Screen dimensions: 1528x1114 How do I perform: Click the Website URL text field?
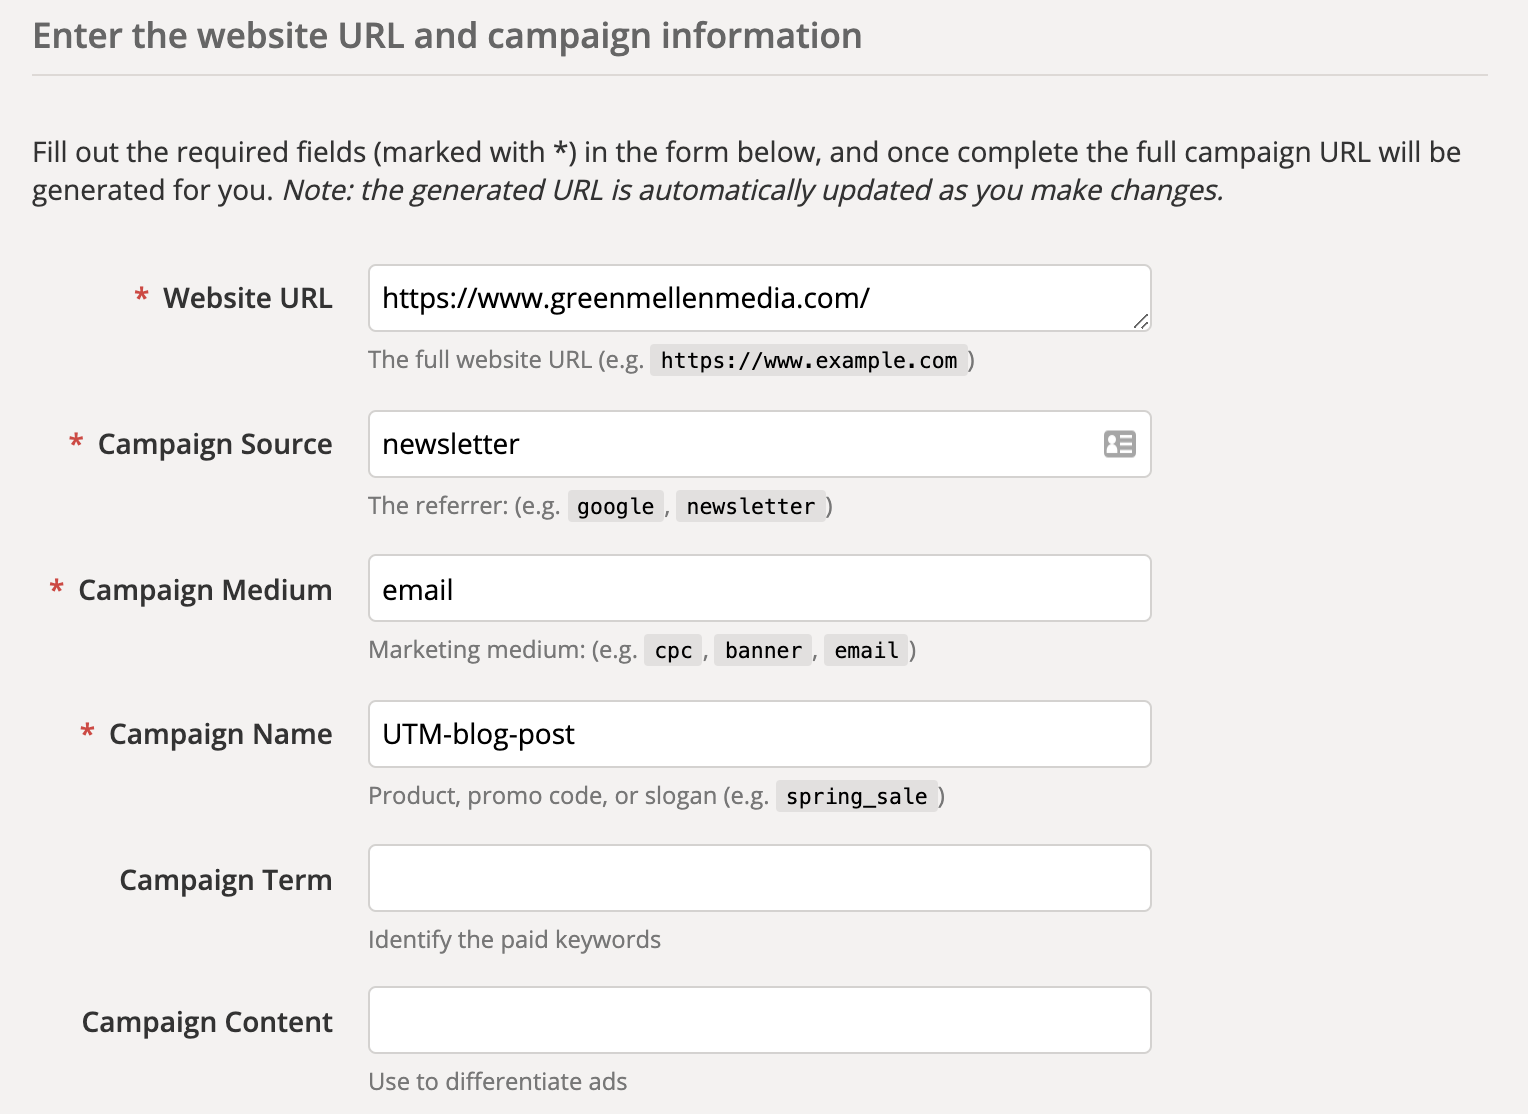click(x=740, y=298)
